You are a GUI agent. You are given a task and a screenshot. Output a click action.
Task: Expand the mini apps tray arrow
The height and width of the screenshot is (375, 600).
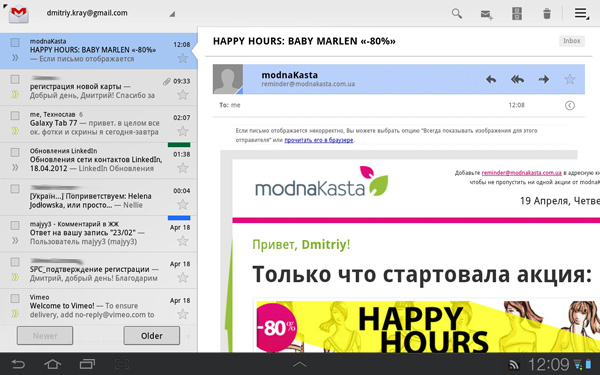tap(300, 364)
